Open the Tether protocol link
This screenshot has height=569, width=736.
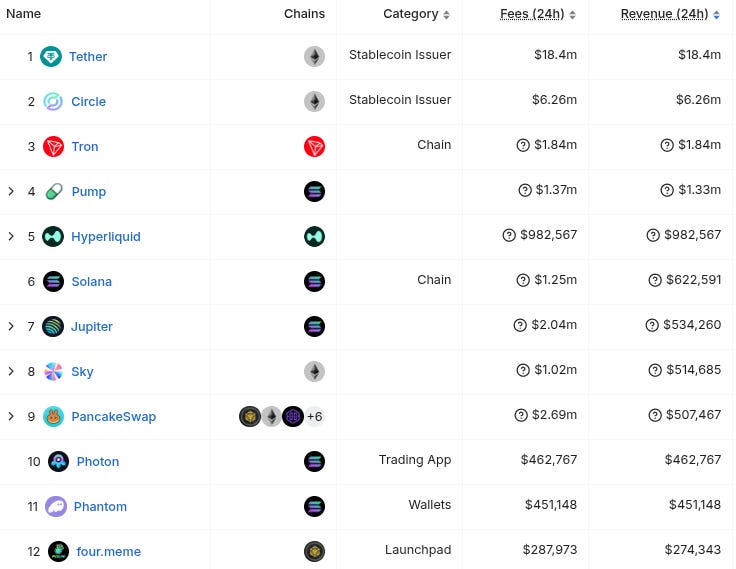[88, 57]
